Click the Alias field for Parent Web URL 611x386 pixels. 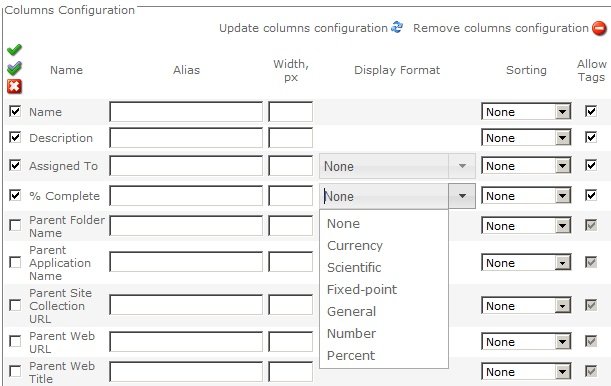coord(186,342)
